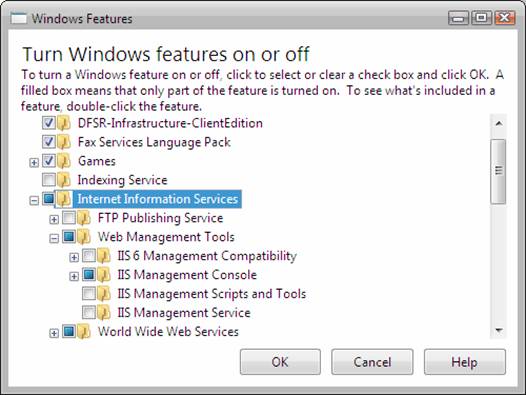Click the OK button
Image resolution: width=526 pixels, height=395 pixels.
[x=280, y=362]
